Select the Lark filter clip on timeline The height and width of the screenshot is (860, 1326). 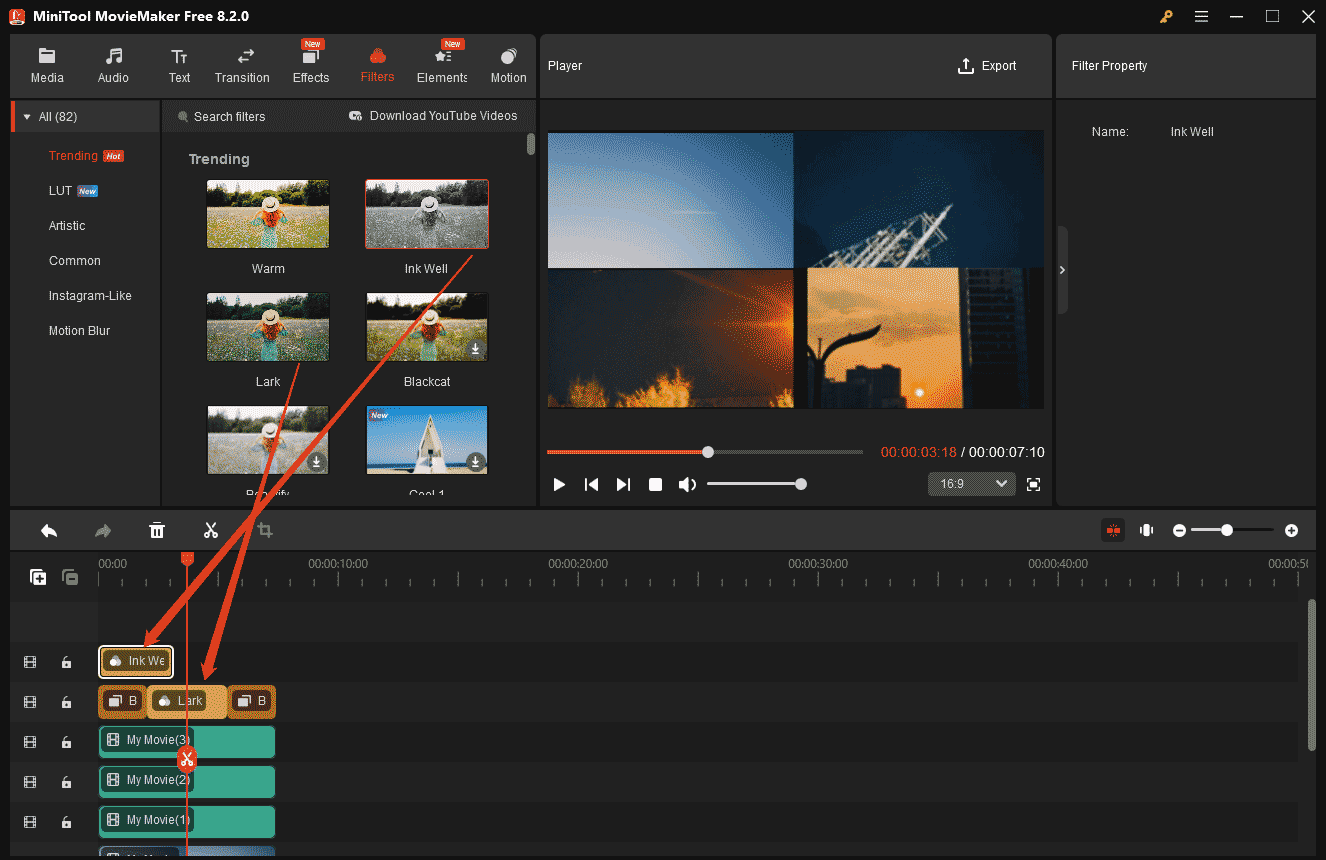[188, 702]
